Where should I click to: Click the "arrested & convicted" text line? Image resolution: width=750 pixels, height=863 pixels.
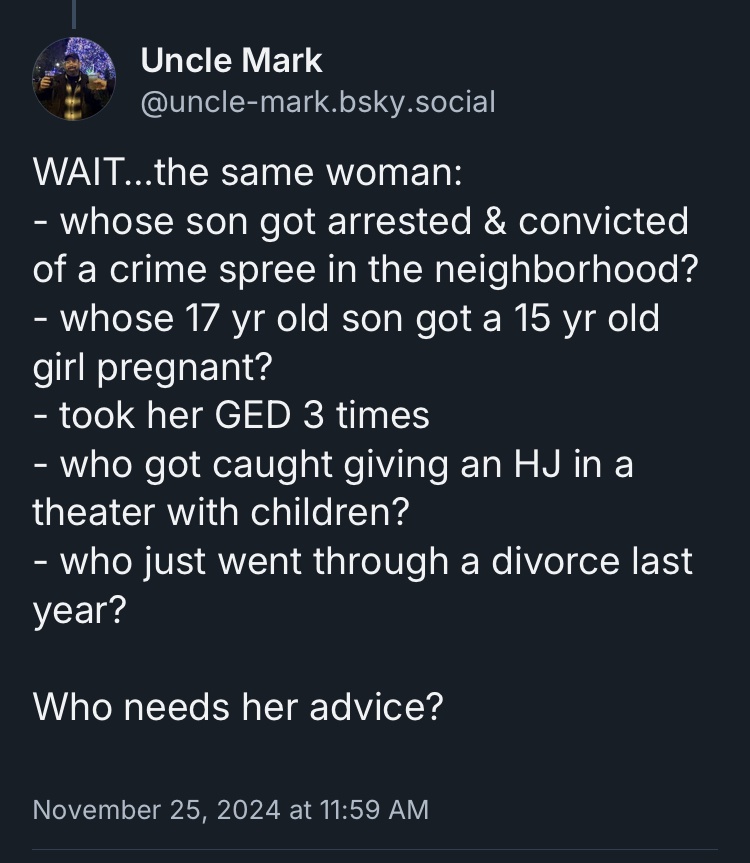tap(360, 221)
